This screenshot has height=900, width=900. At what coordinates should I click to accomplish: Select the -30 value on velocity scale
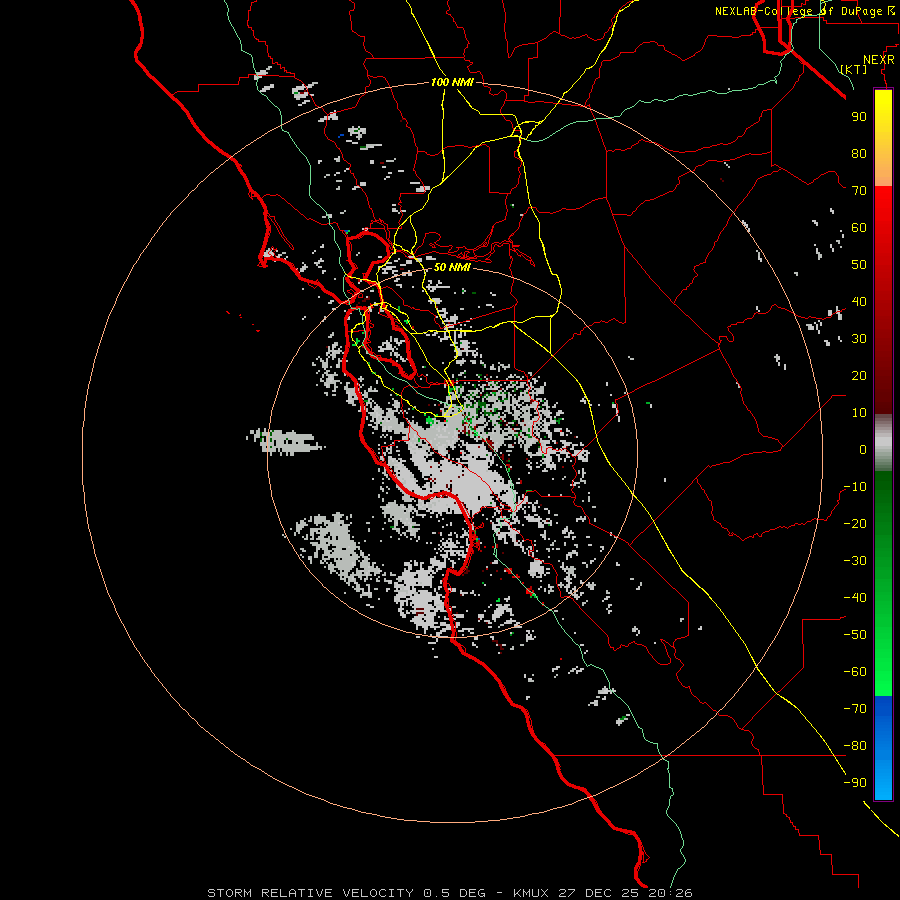point(855,561)
